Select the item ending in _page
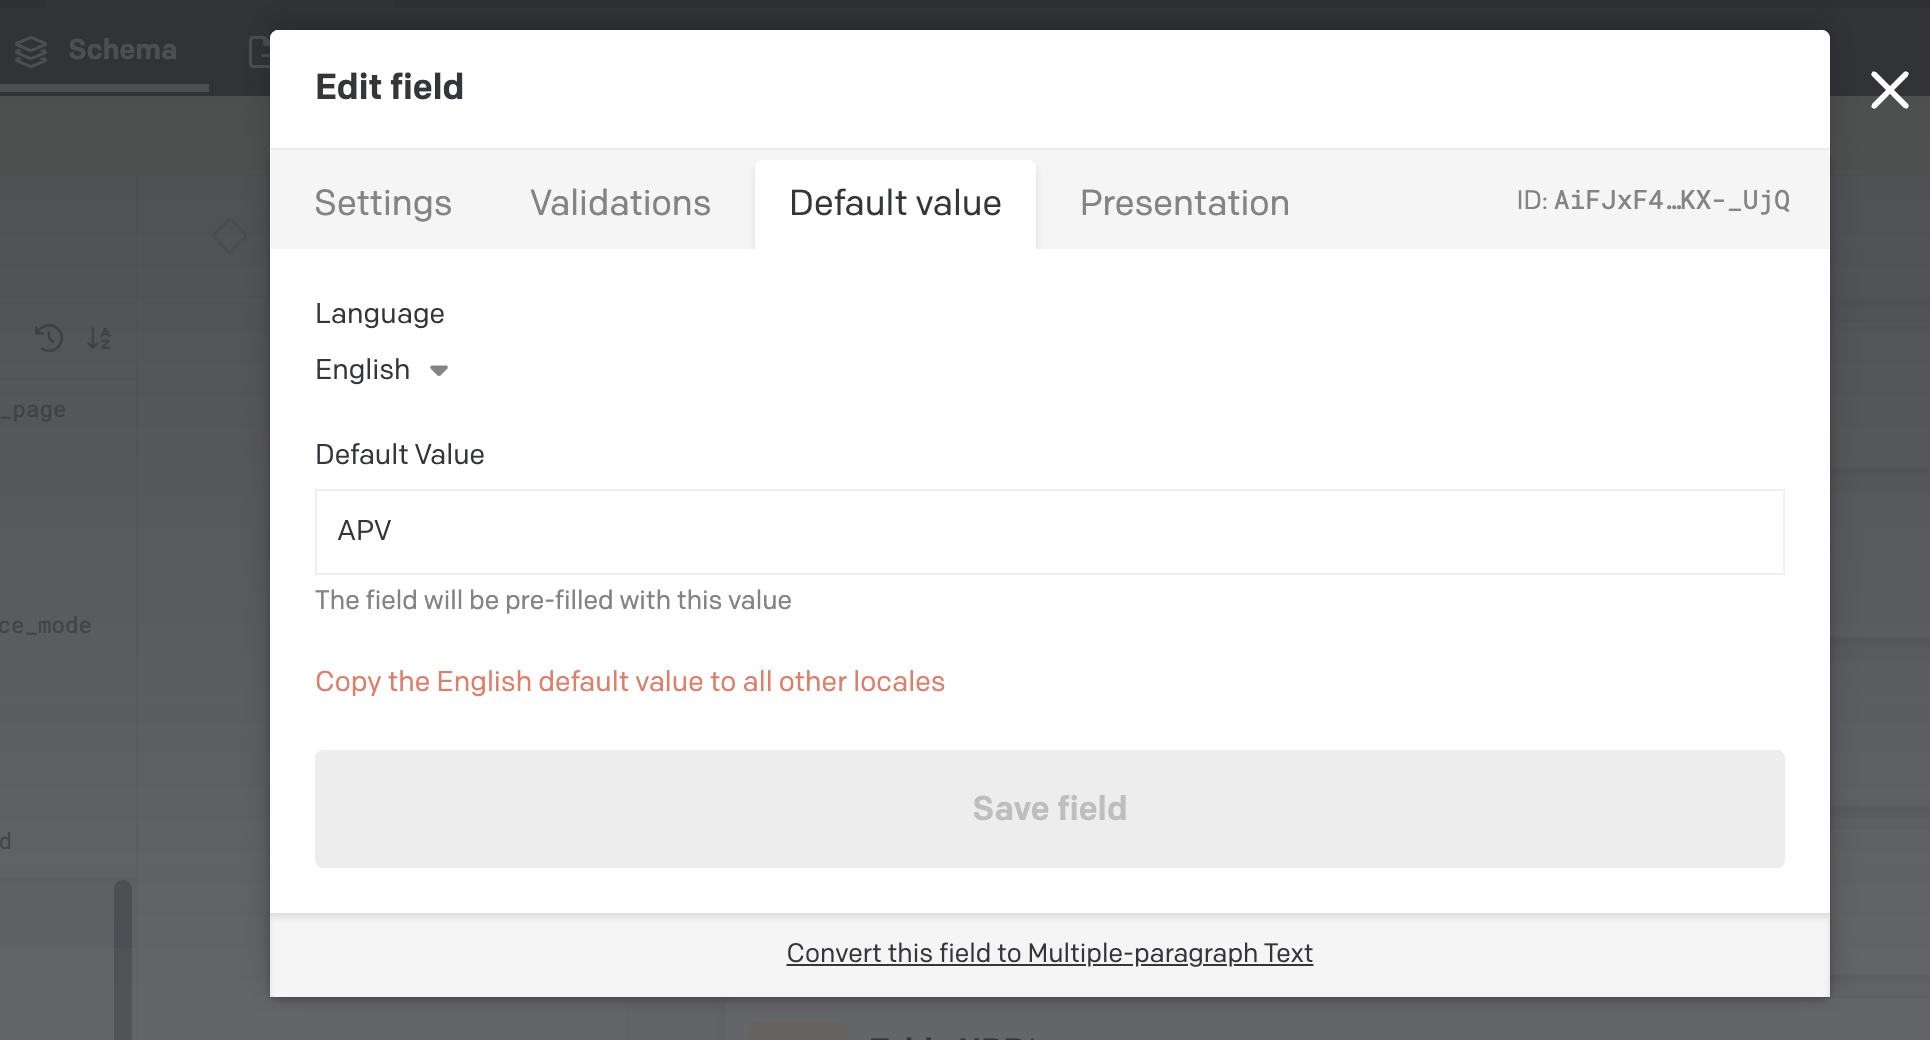 (34, 410)
